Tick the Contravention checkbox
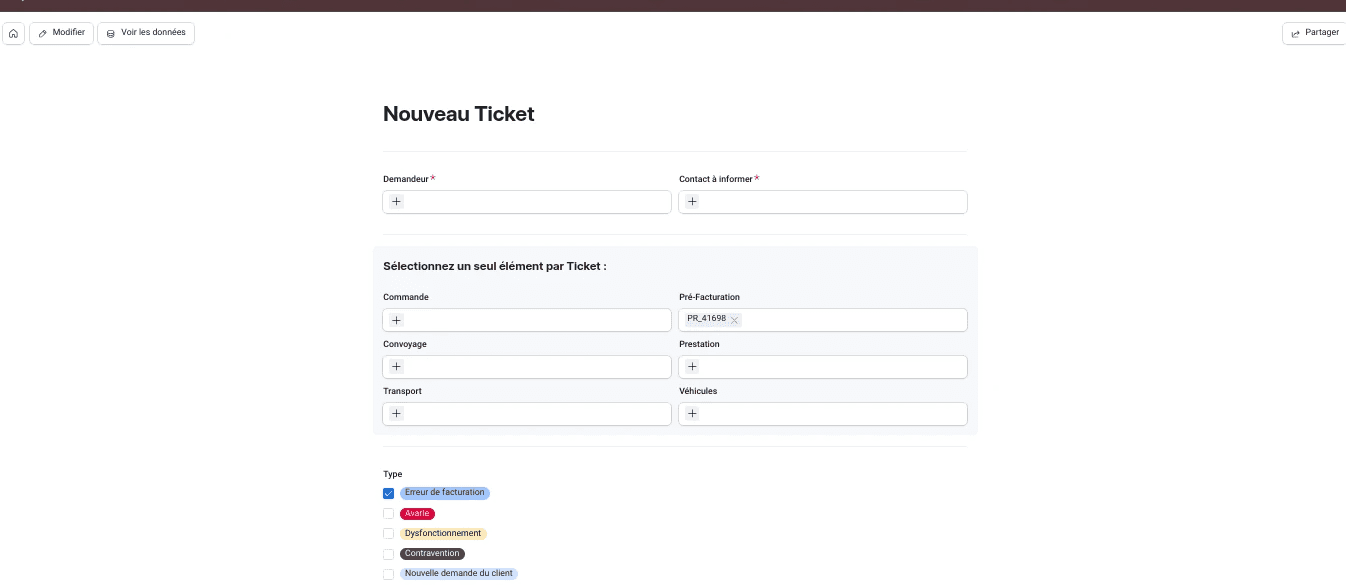The image size is (1346, 585). pos(389,554)
